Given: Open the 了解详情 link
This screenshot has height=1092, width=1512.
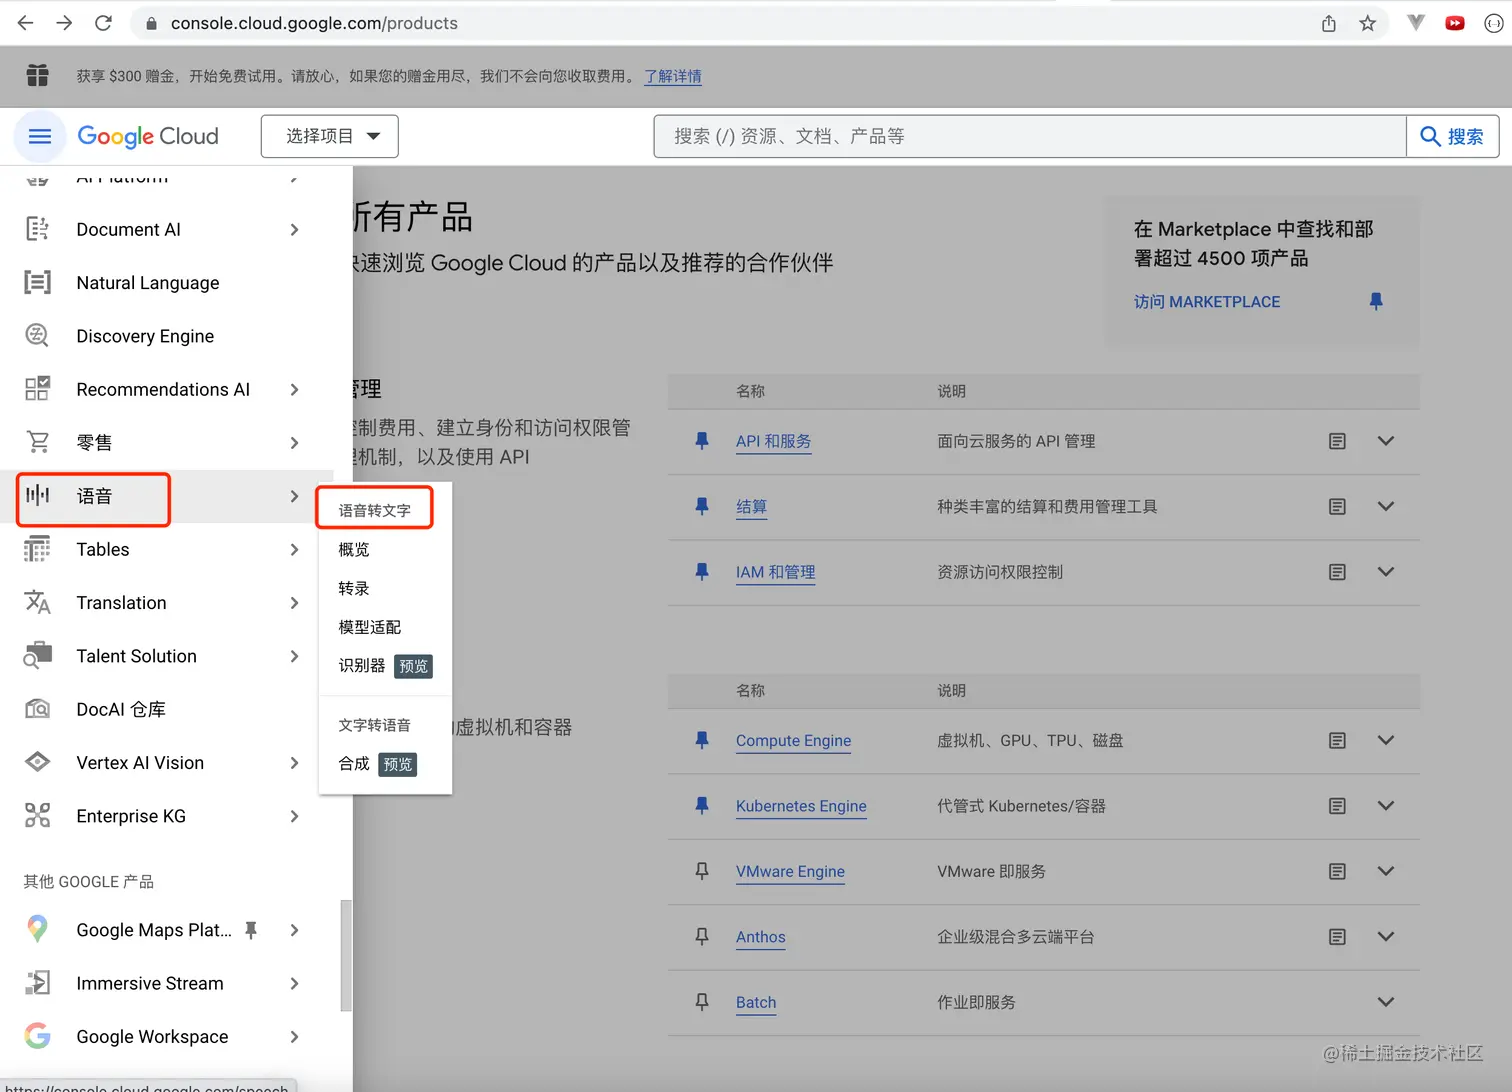Looking at the screenshot, I should point(672,76).
